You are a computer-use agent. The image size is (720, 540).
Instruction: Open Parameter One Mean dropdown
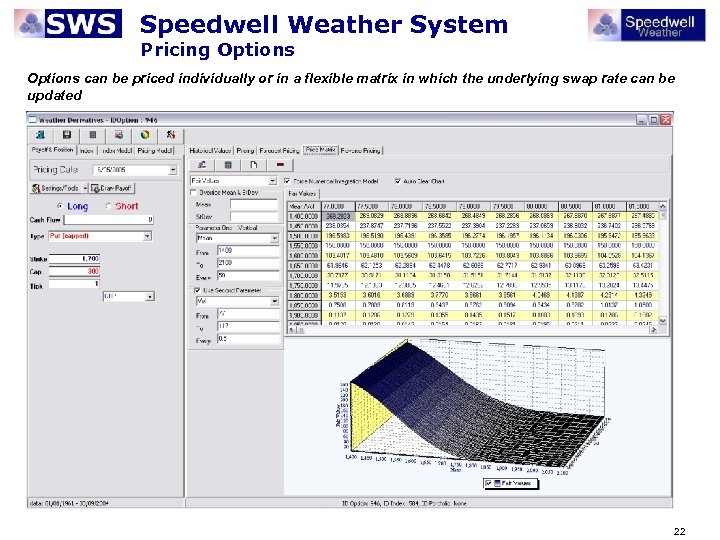click(x=275, y=238)
